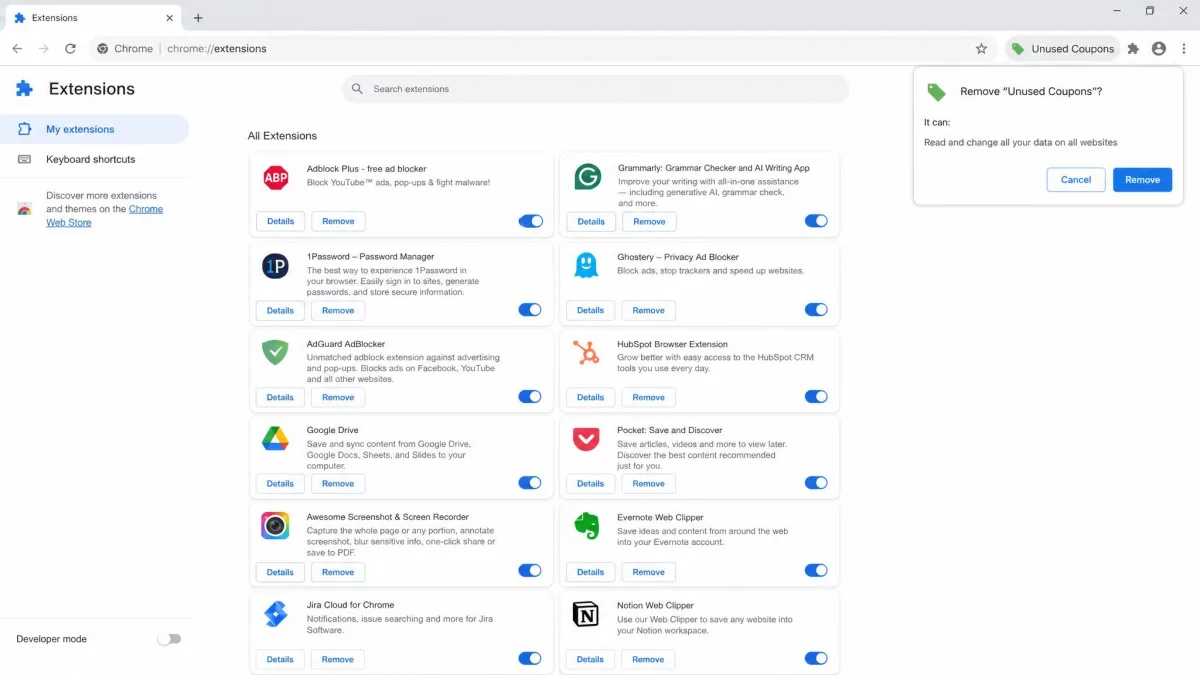This screenshot has height=675, width=1200.
Task: Select My extensions in the sidebar
Action: (x=94, y=129)
